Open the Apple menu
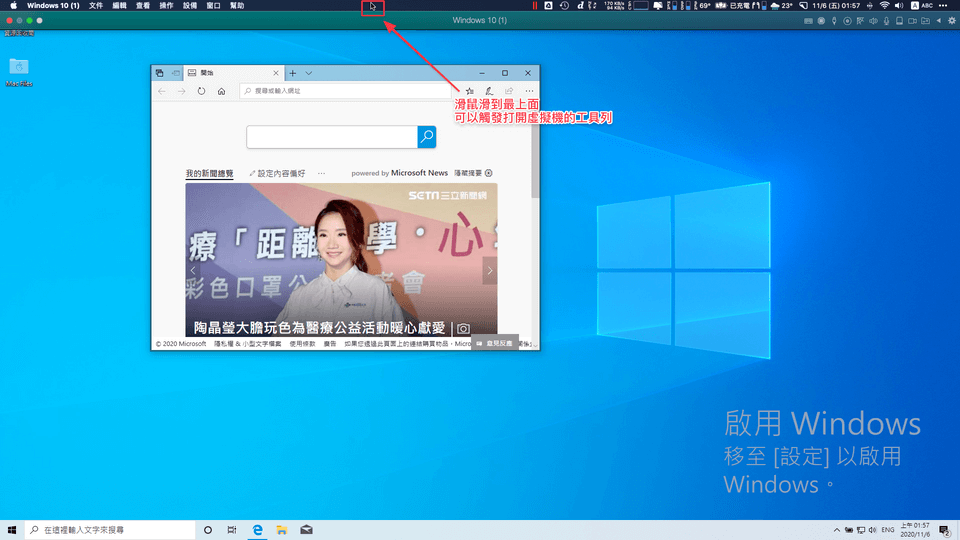The height and width of the screenshot is (540, 960). (x=13, y=6)
